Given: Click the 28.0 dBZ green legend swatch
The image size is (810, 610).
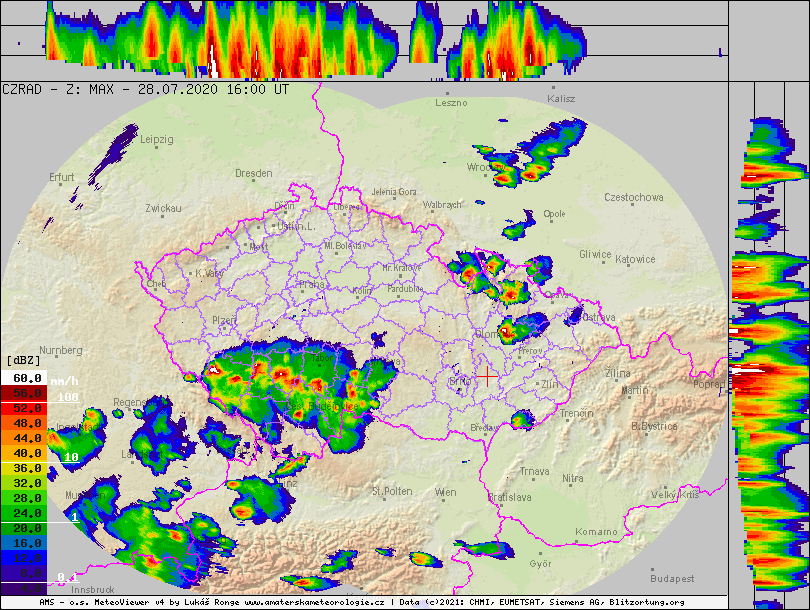Looking at the screenshot, I should pos(24,498).
